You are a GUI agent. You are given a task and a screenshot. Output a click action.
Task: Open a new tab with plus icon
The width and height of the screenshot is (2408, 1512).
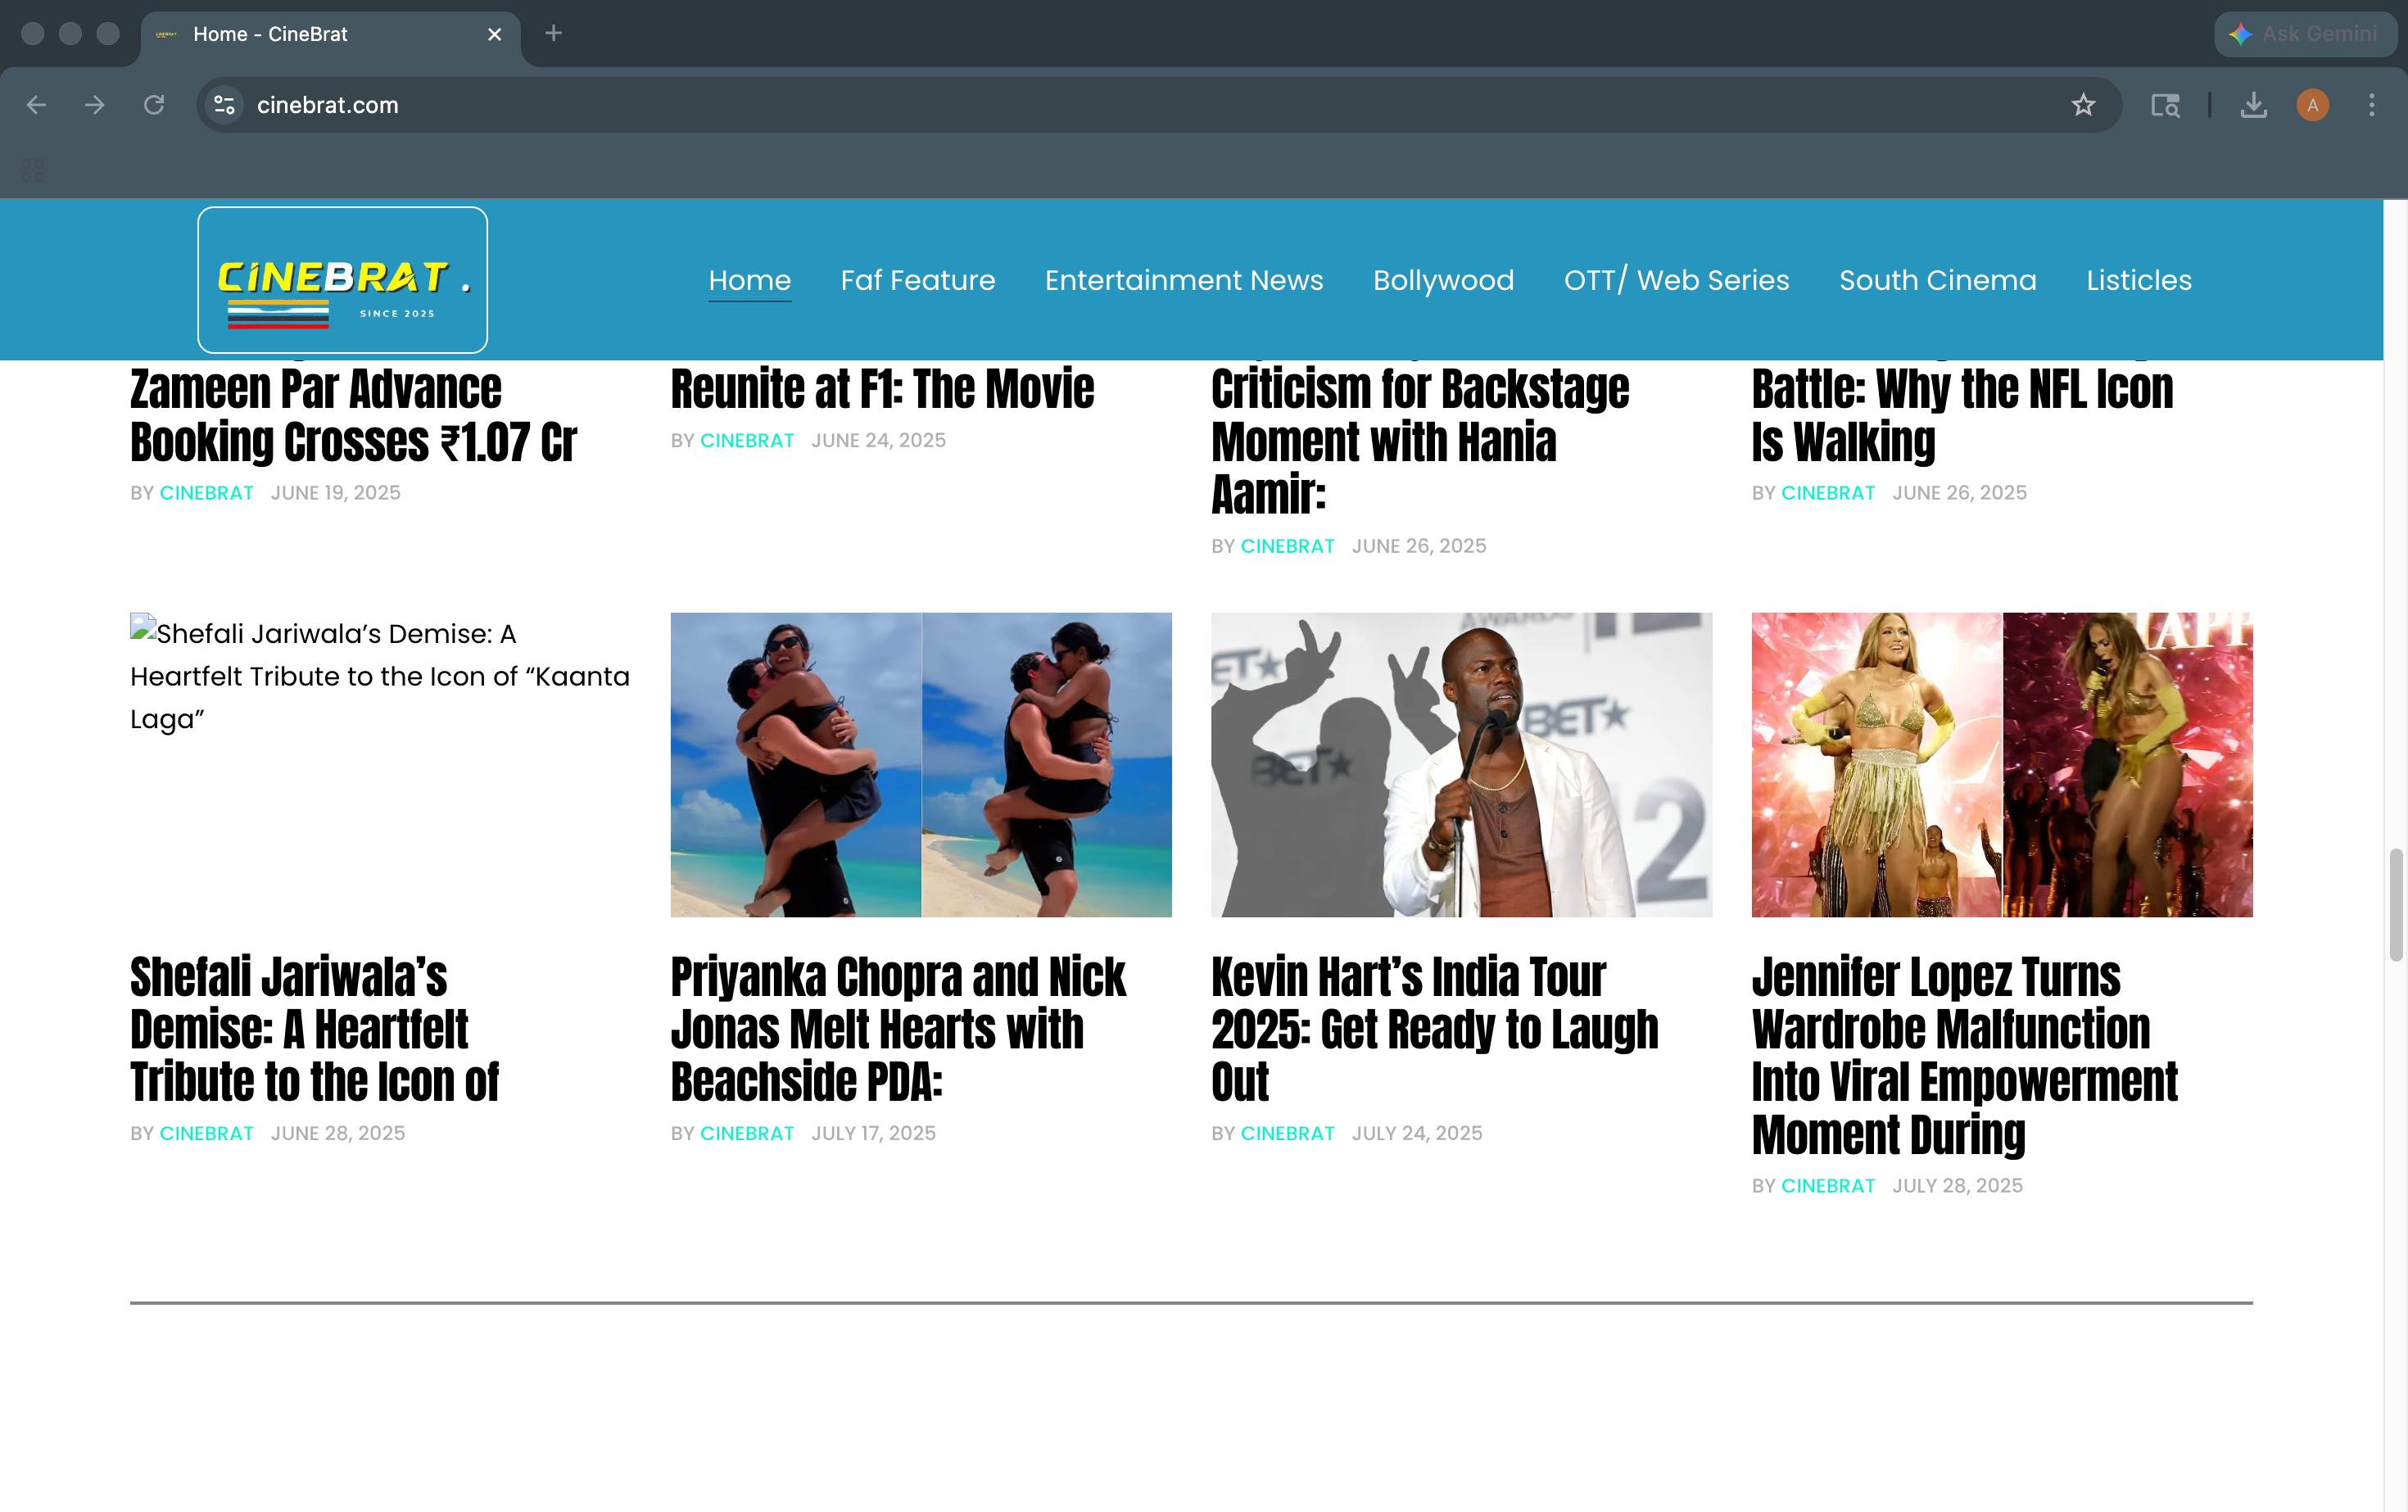[553, 34]
